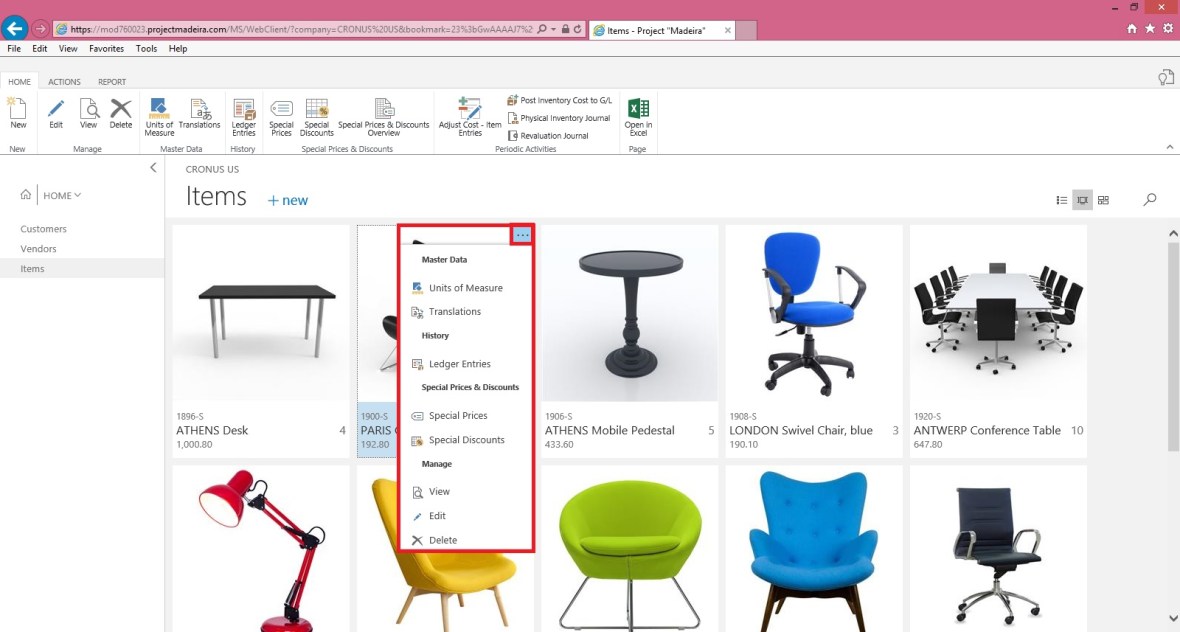Expand the HOME navigation dropdown
Viewport: 1180px width, 632px height.
click(62, 196)
